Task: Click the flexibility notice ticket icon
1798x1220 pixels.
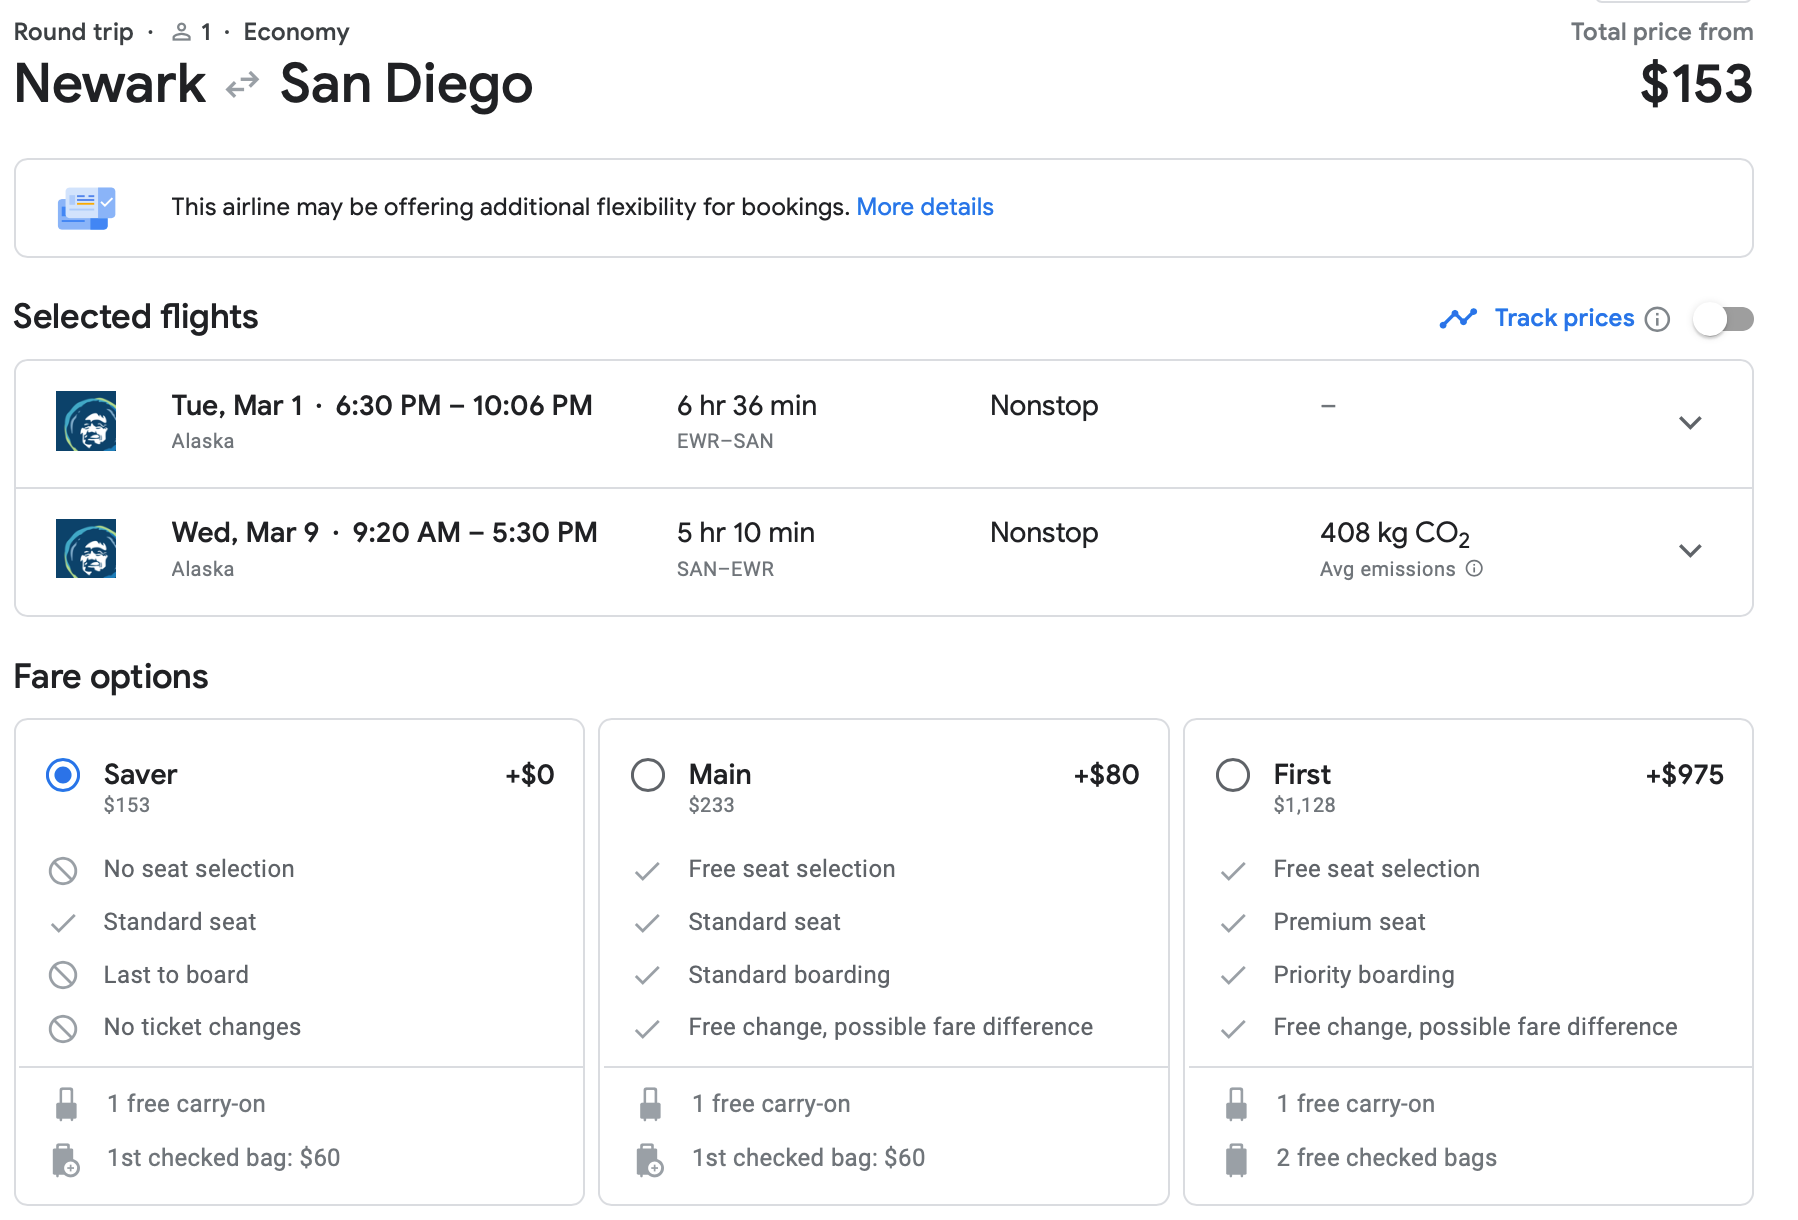Action: pos(86,208)
